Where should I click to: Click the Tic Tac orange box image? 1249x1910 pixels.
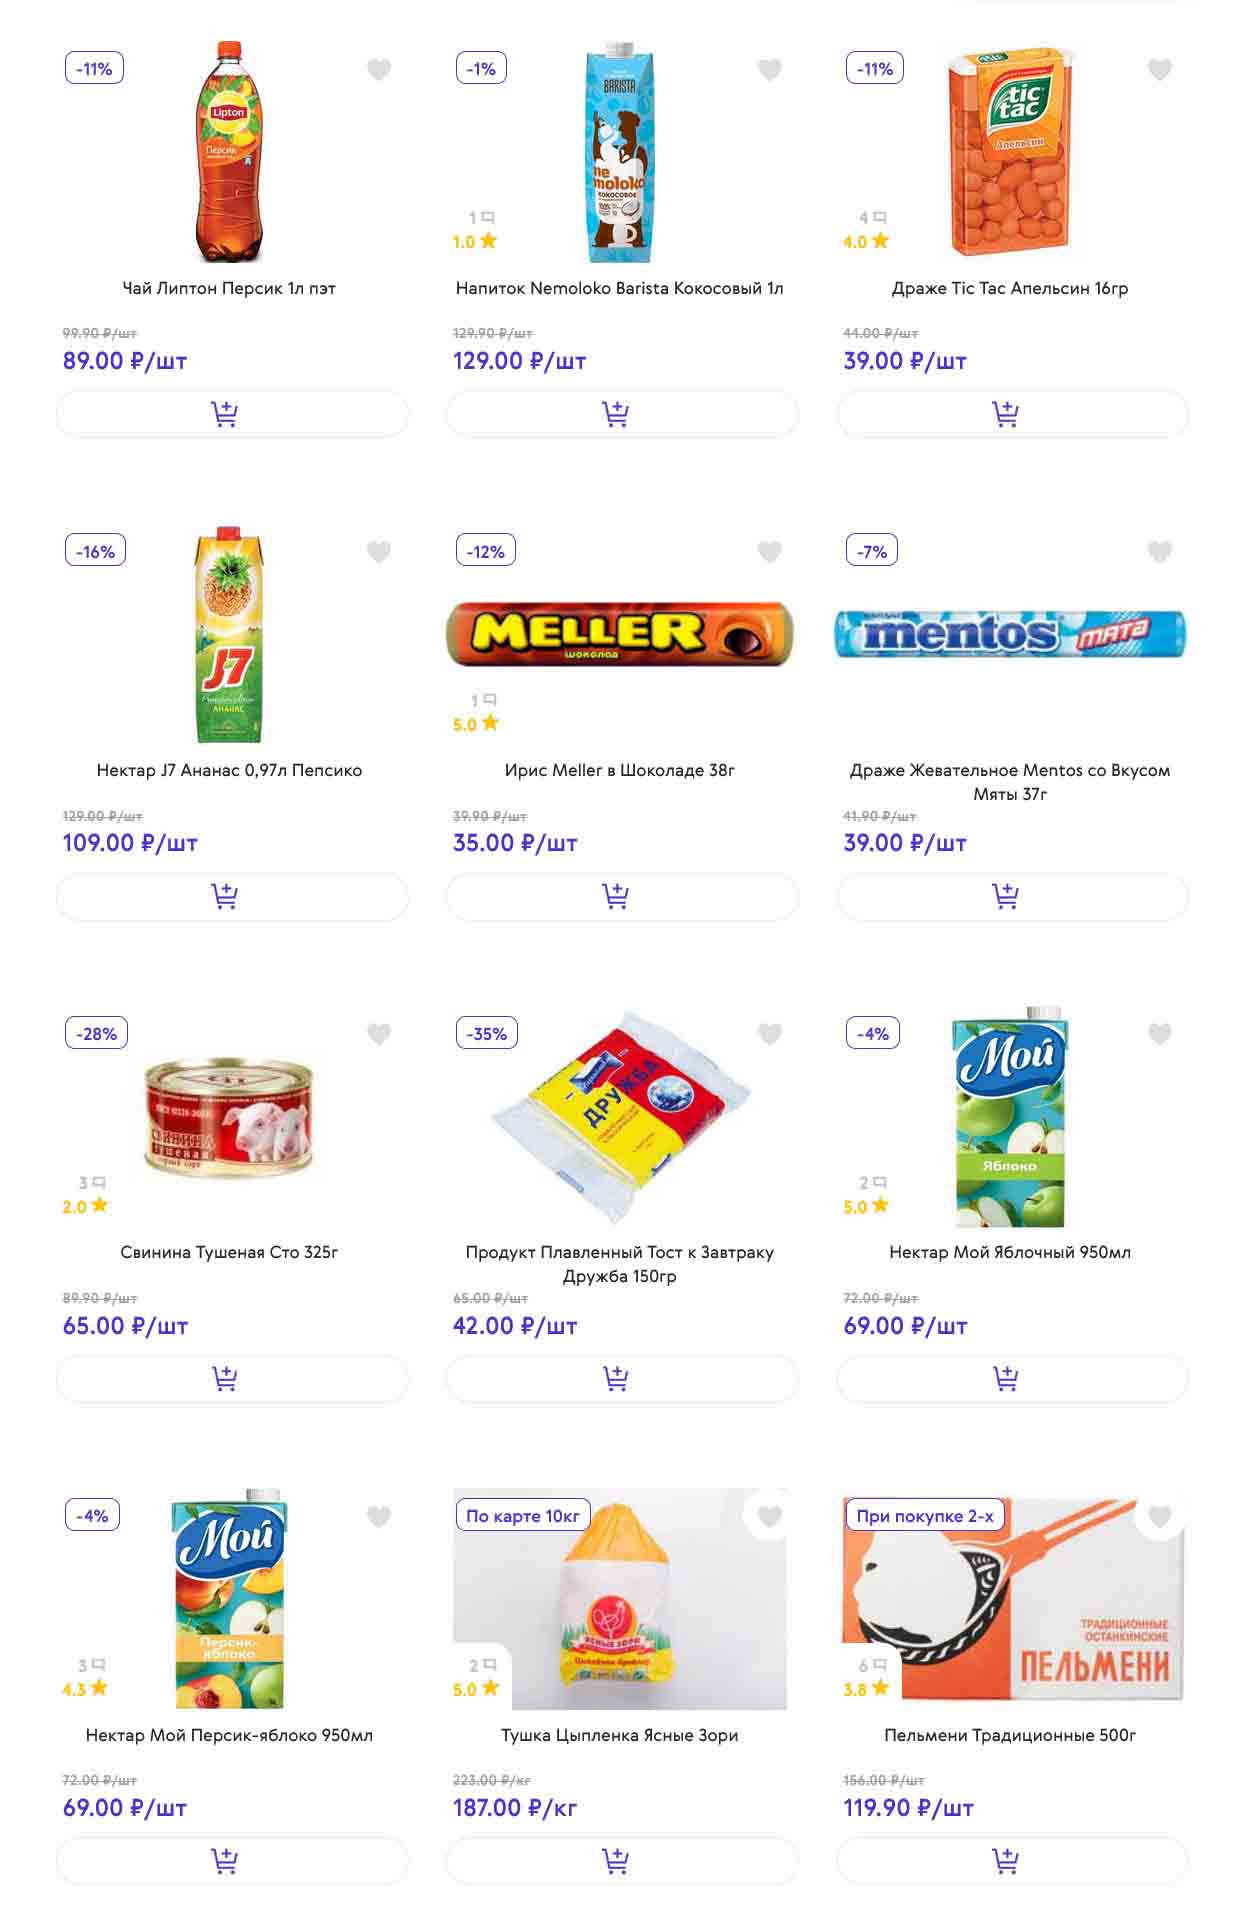pyautogui.click(x=1010, y=152)
